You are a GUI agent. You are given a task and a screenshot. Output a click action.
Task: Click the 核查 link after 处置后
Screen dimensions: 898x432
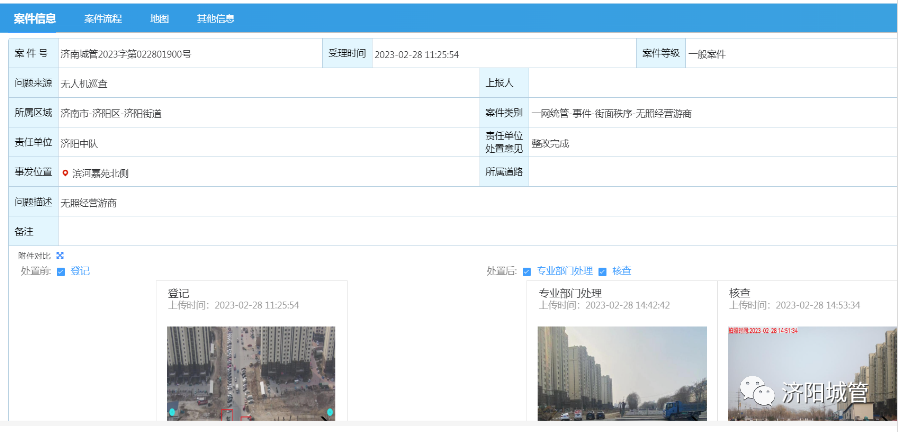(622, 271)
